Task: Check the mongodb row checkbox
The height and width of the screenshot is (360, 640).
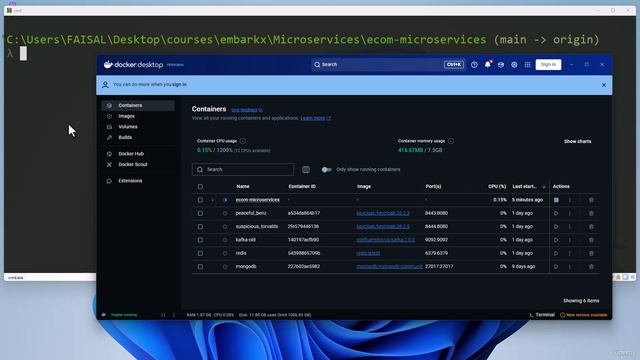Action: point(200,267)
